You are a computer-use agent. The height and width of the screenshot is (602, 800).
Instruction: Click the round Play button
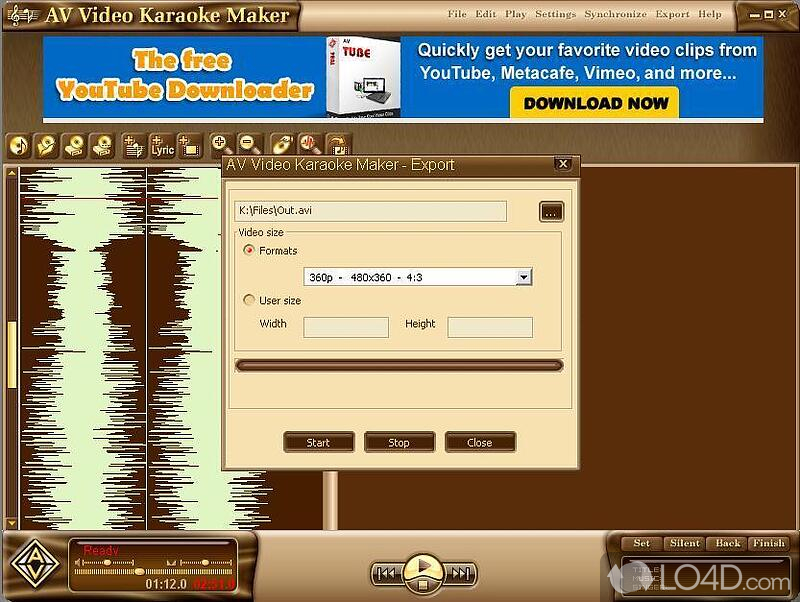423,565
